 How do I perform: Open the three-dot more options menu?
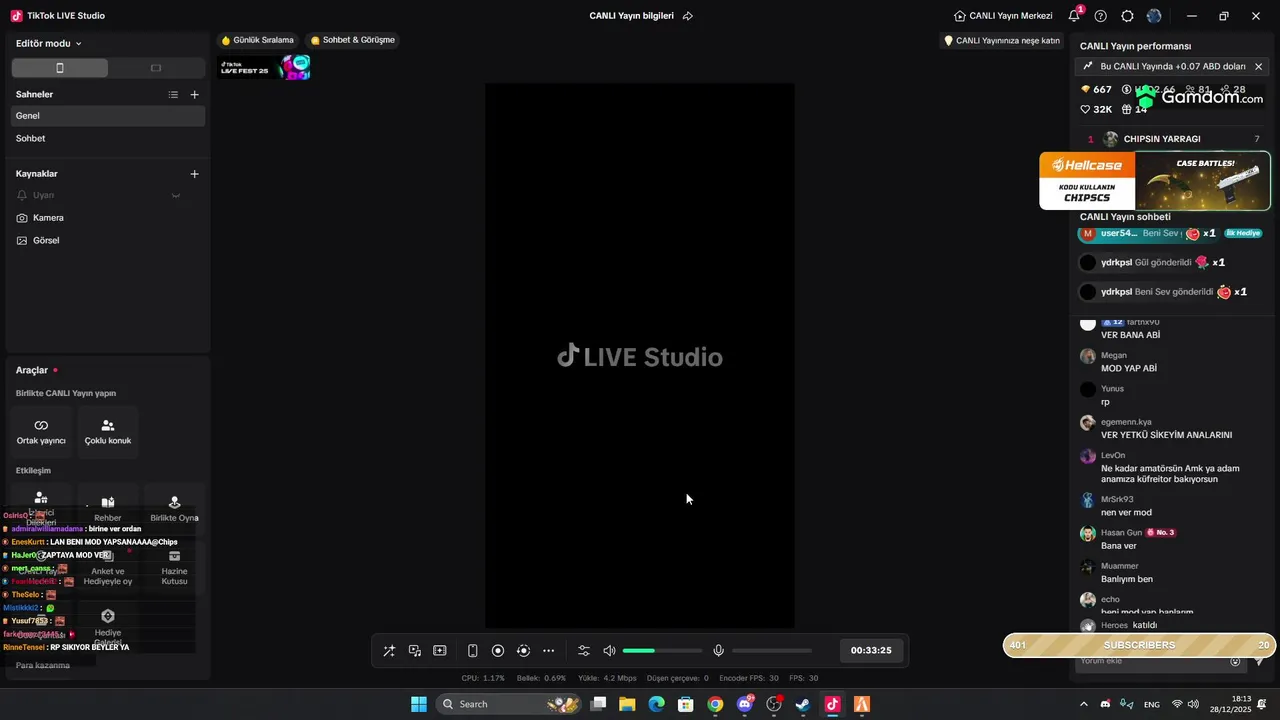[x=548, y=651]
